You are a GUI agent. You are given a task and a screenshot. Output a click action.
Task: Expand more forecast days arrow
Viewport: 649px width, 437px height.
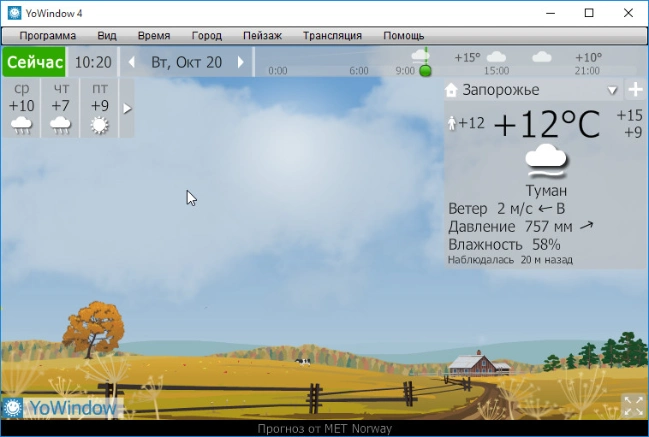point(127,108)
